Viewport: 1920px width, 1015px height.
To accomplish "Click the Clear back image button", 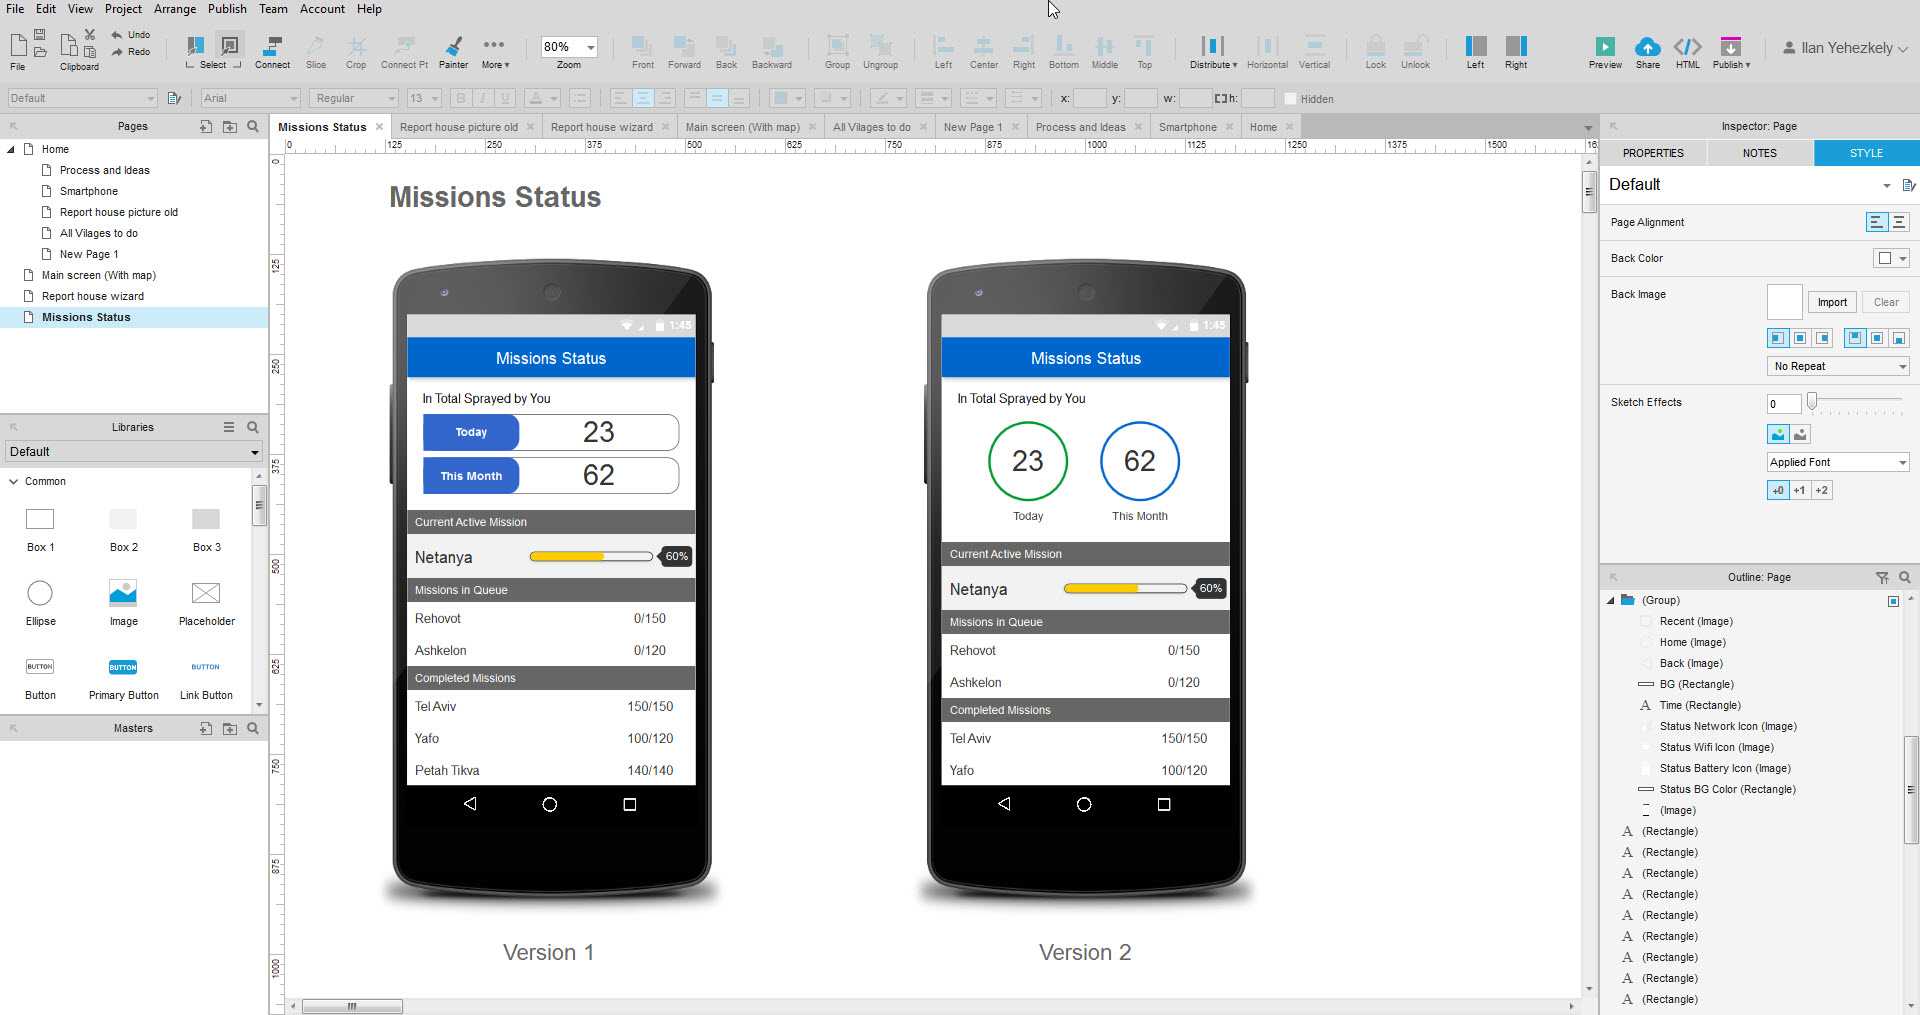I will (1886, 302).
